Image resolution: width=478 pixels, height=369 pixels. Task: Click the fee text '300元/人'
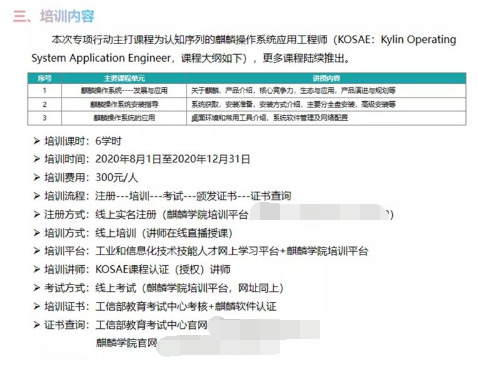click(117, 177)
